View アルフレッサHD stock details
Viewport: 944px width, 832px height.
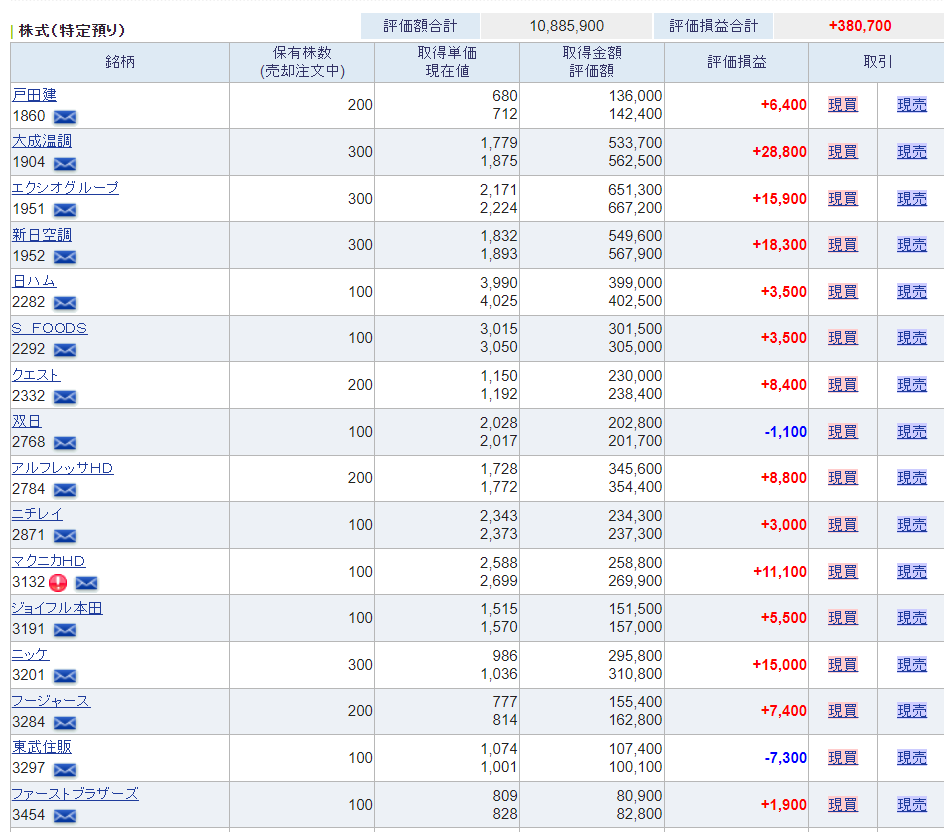coord(63,468)
